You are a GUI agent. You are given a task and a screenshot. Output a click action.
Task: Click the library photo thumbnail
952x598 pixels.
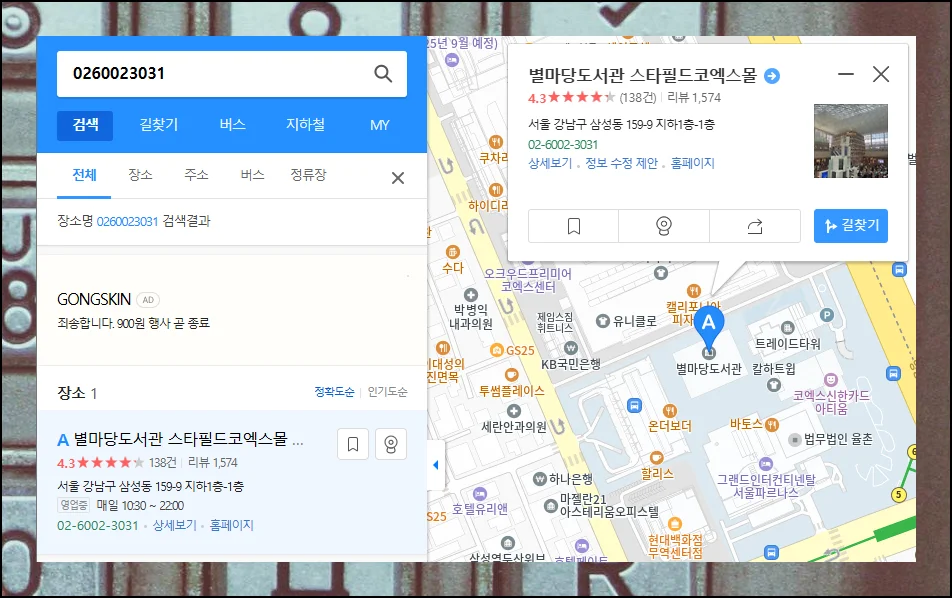(x=850, y=141)
